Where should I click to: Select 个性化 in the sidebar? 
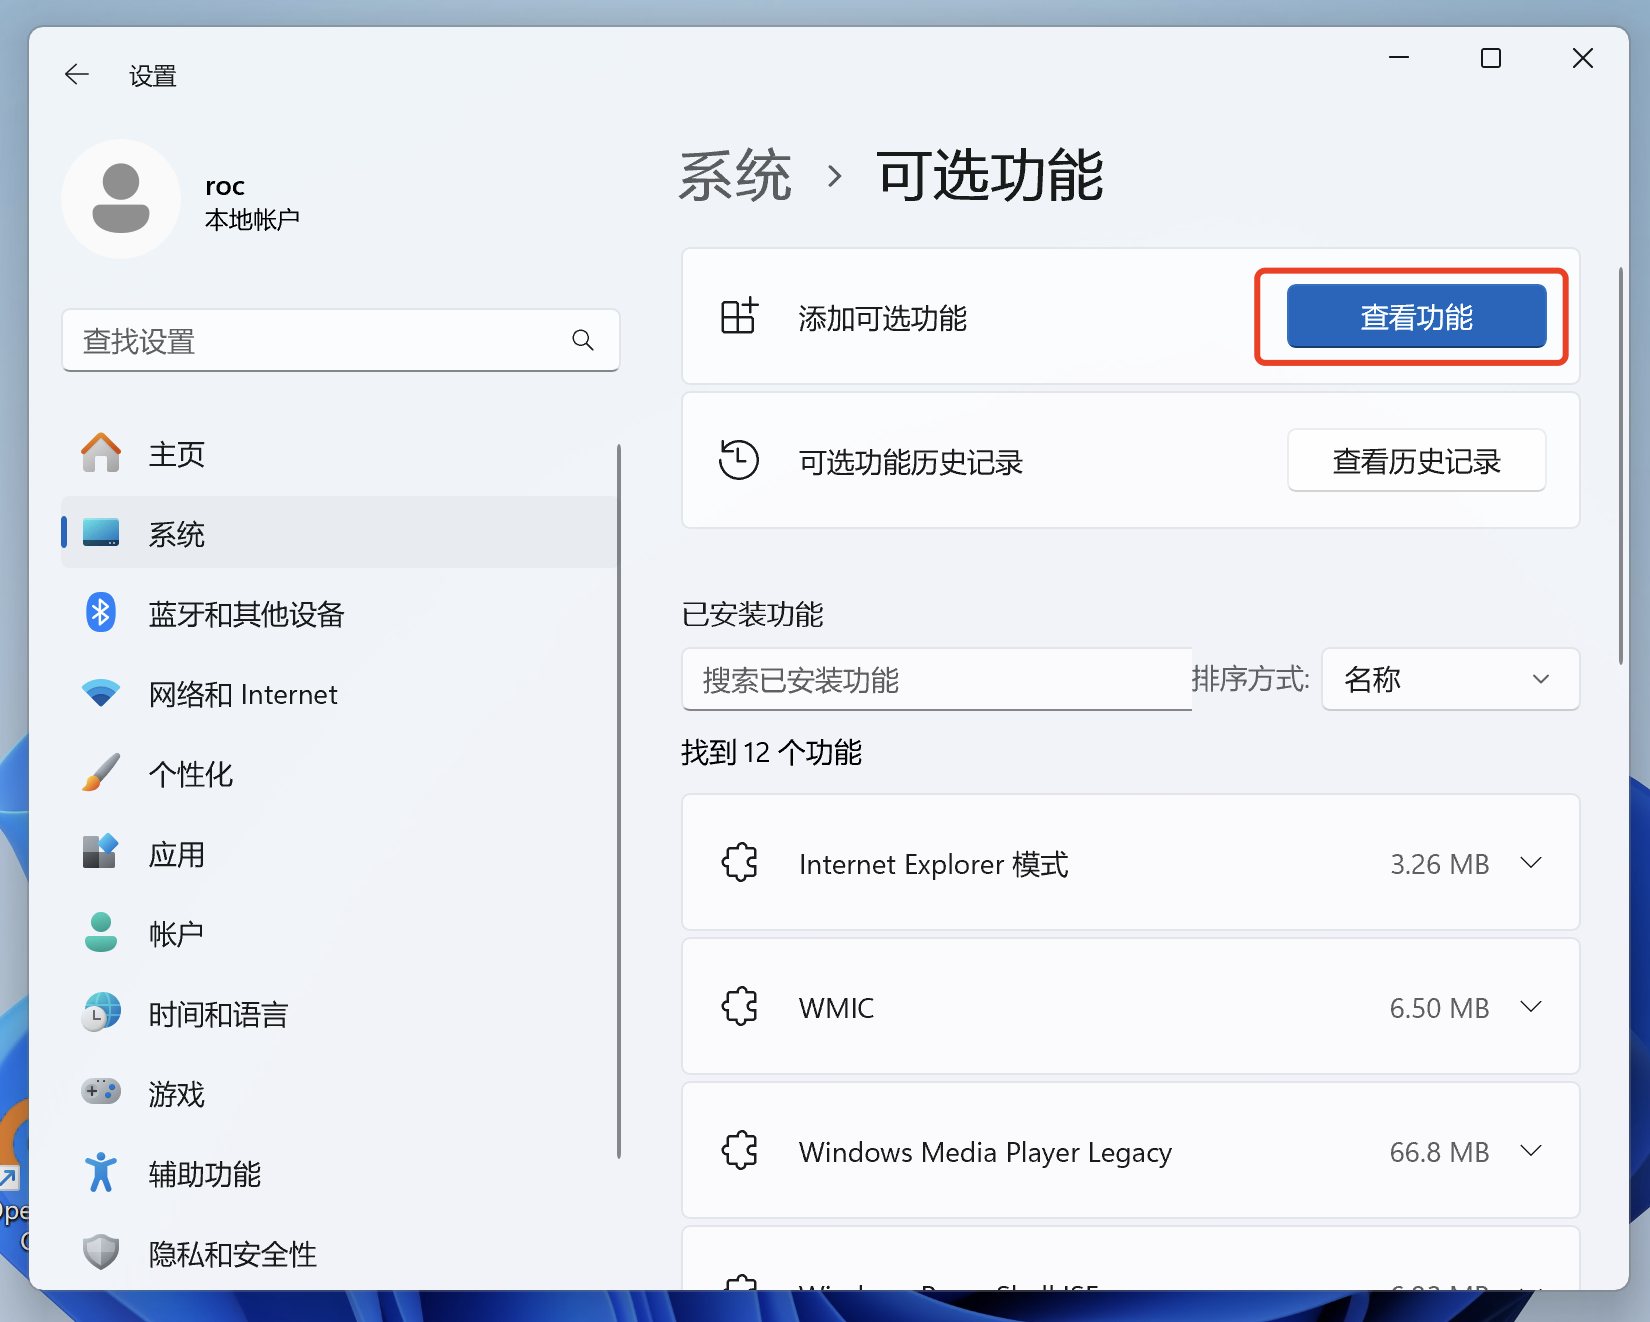coord(340,773)
